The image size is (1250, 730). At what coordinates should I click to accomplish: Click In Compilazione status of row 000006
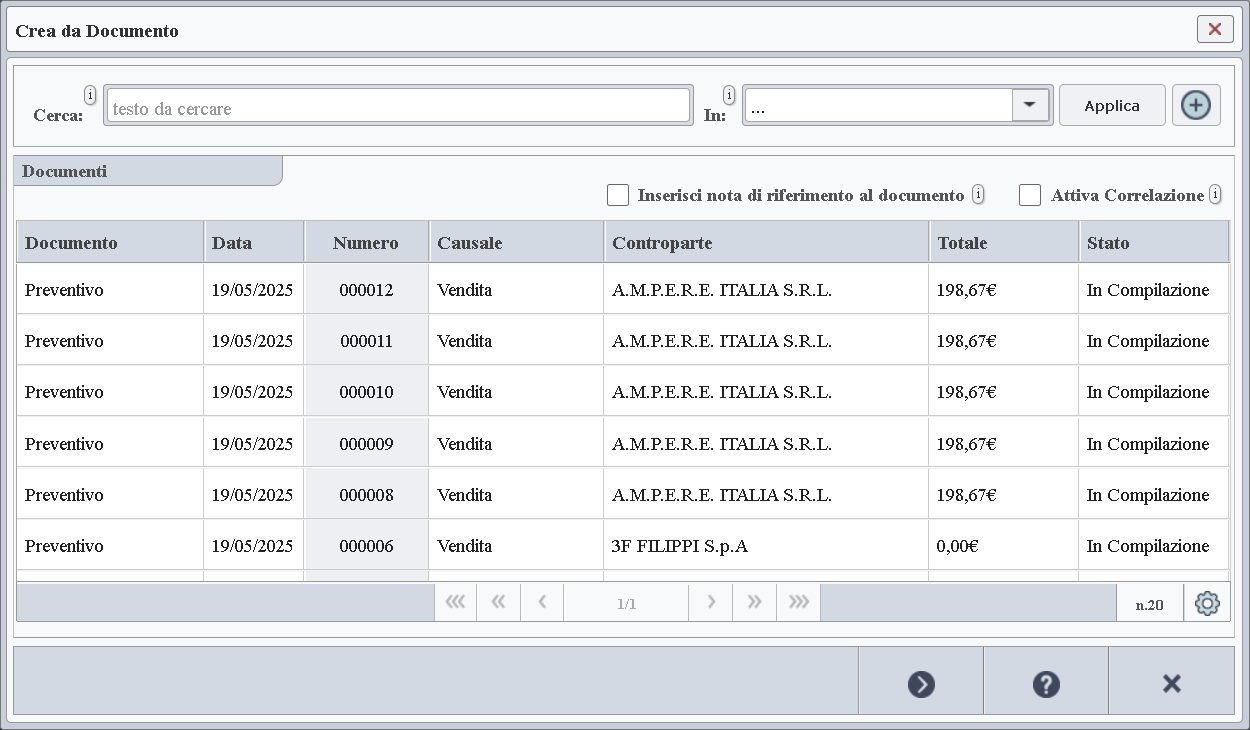tap(1153, 546)
